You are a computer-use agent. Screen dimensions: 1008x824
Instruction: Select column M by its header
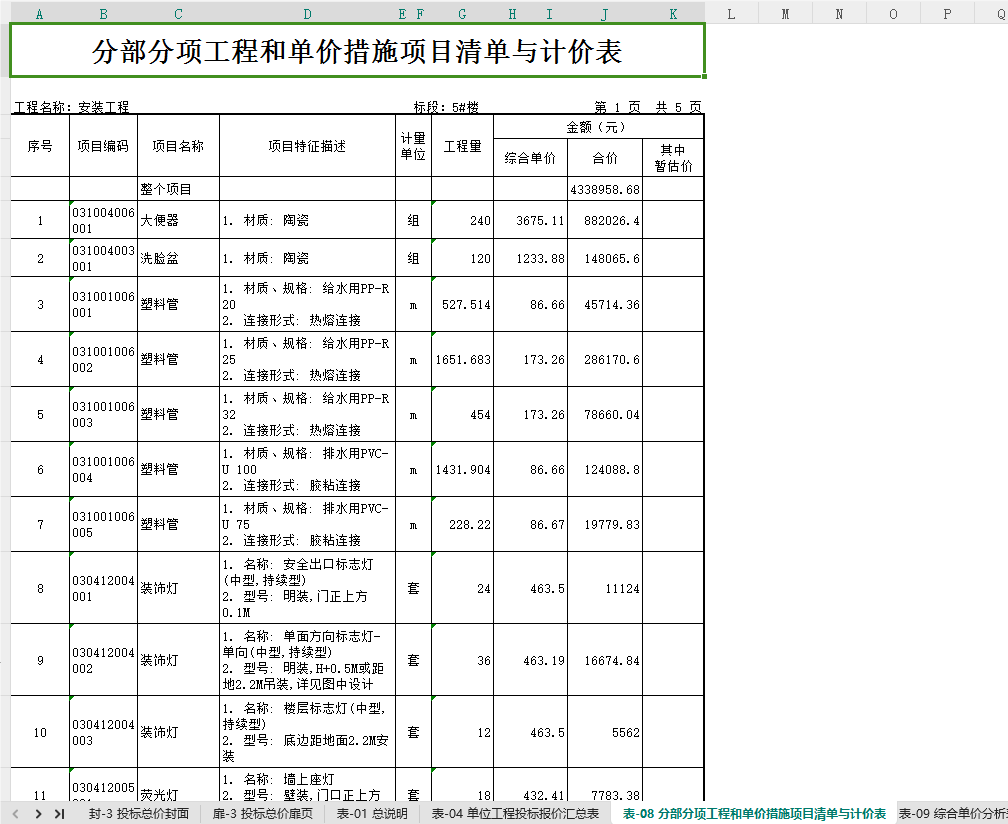(786, 14)
